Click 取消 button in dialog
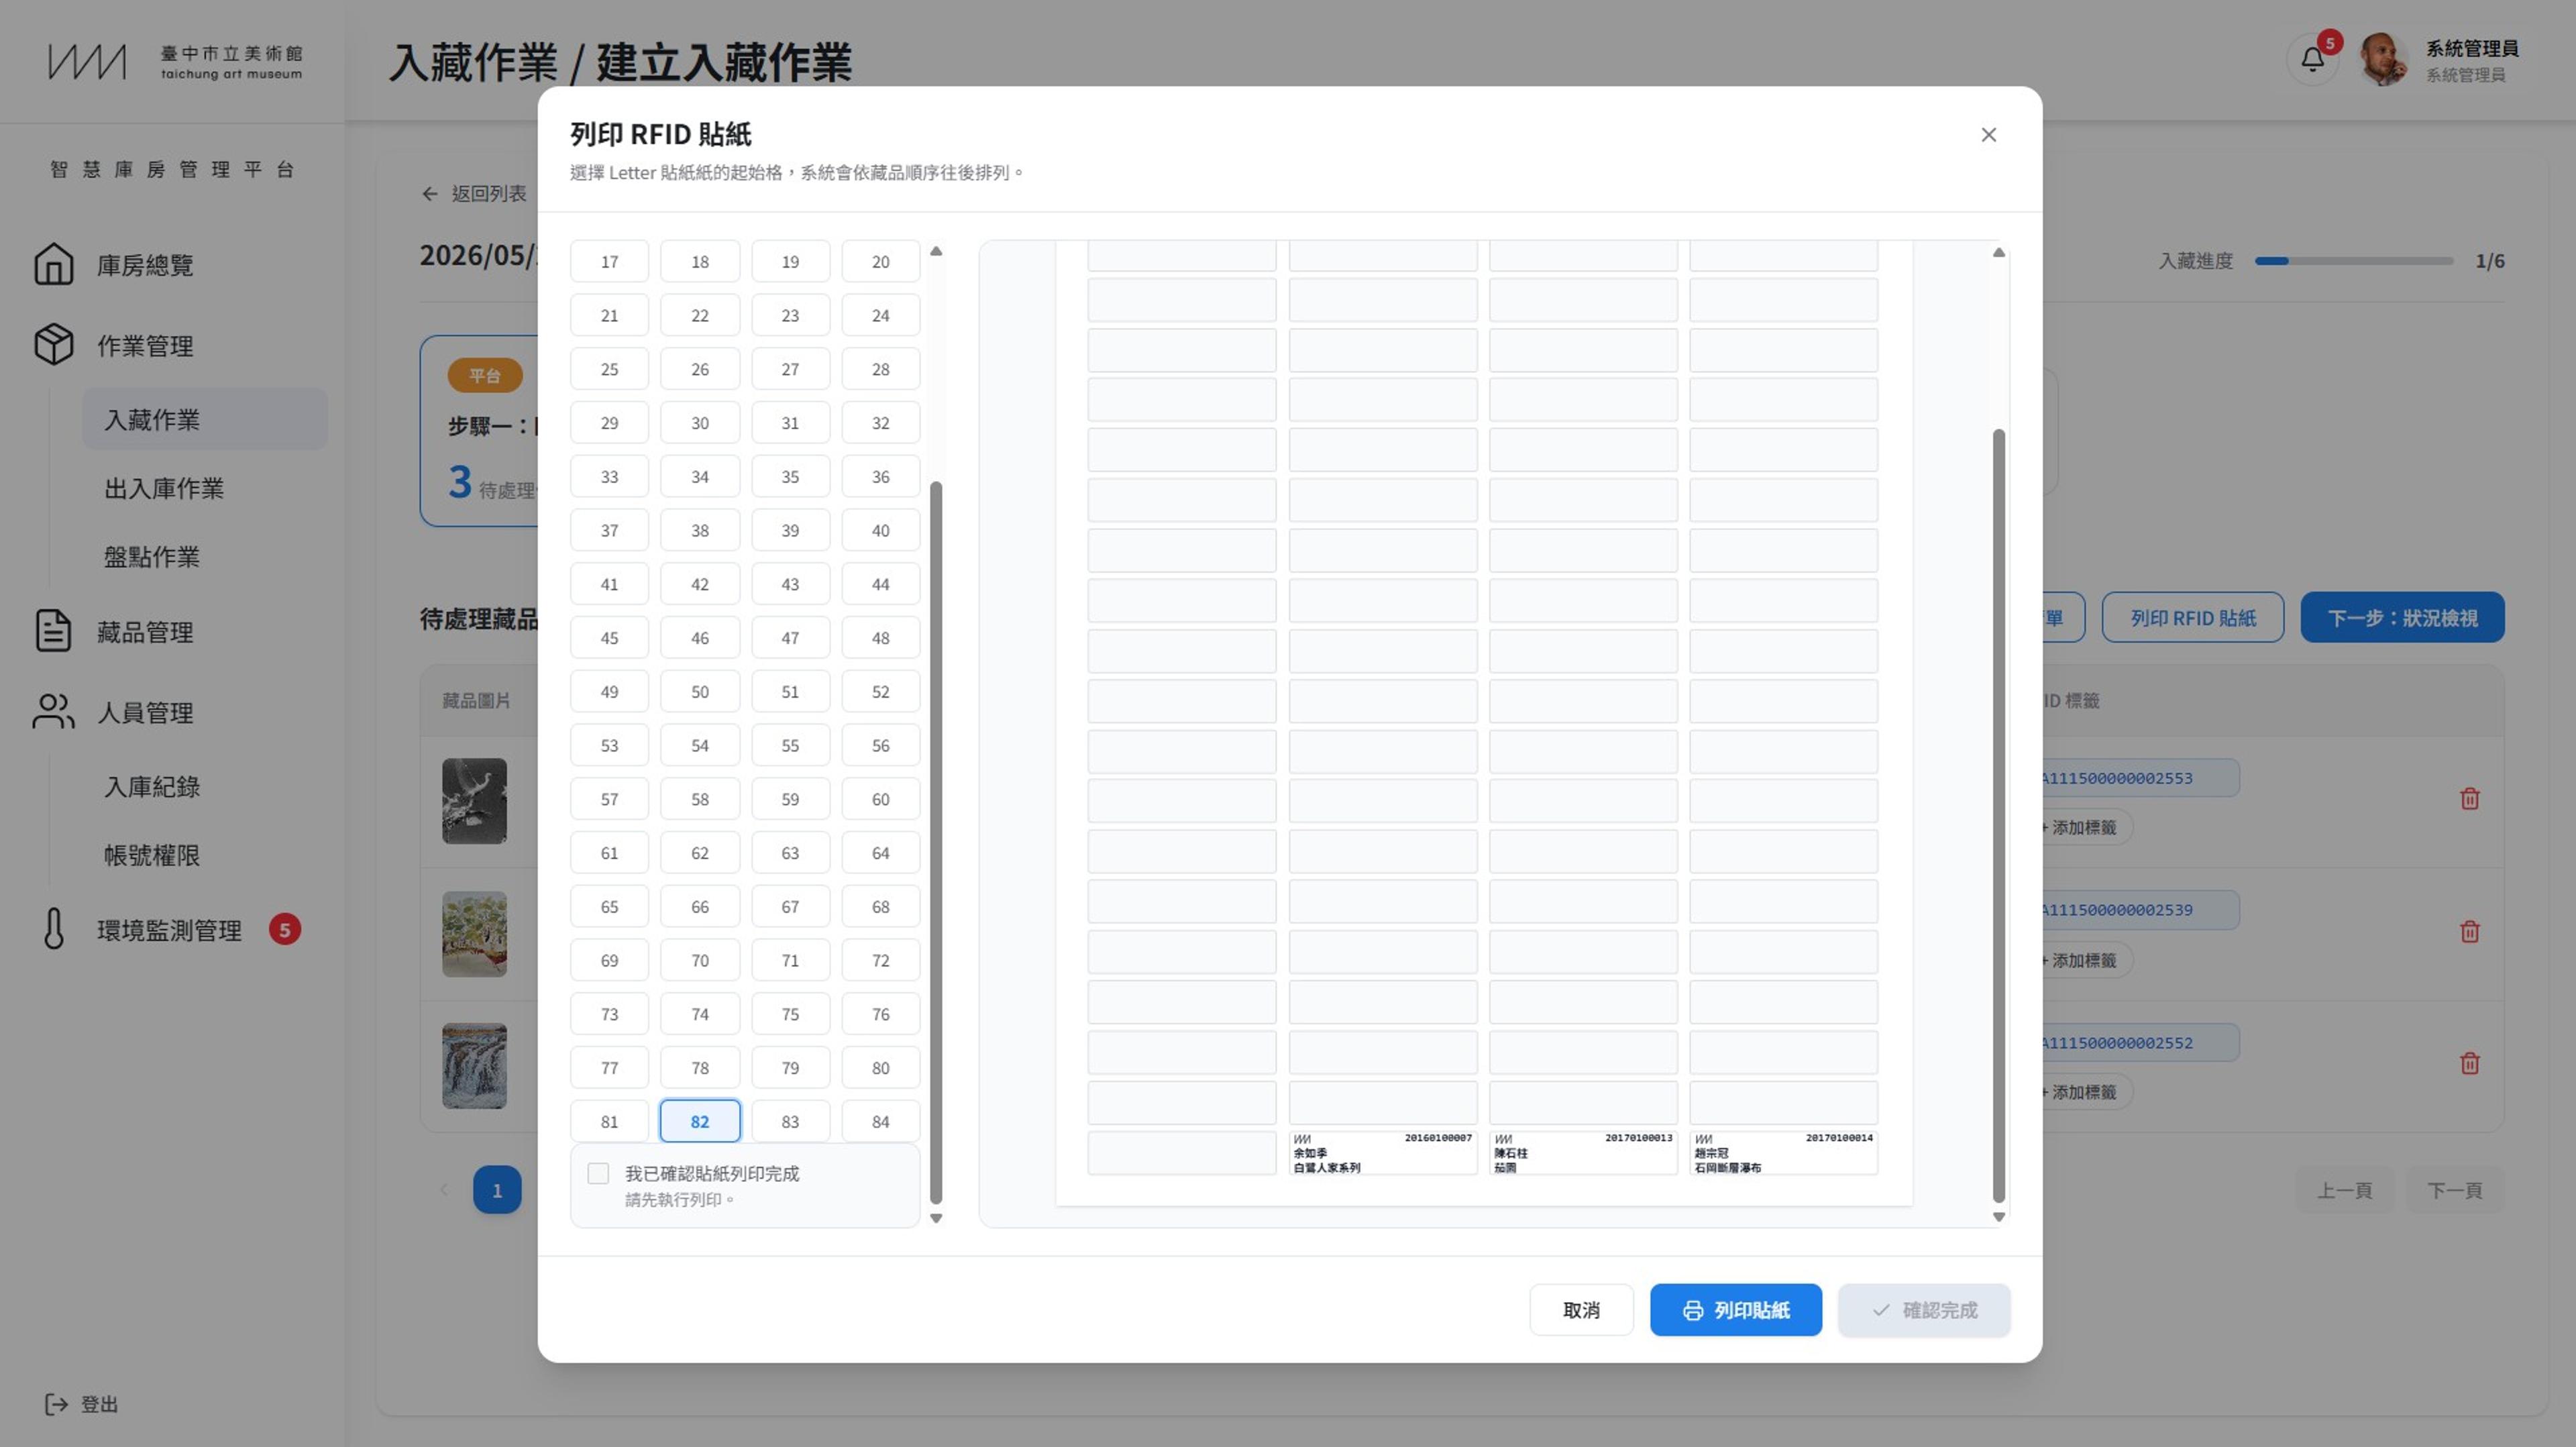 tap(1581, 1310)
